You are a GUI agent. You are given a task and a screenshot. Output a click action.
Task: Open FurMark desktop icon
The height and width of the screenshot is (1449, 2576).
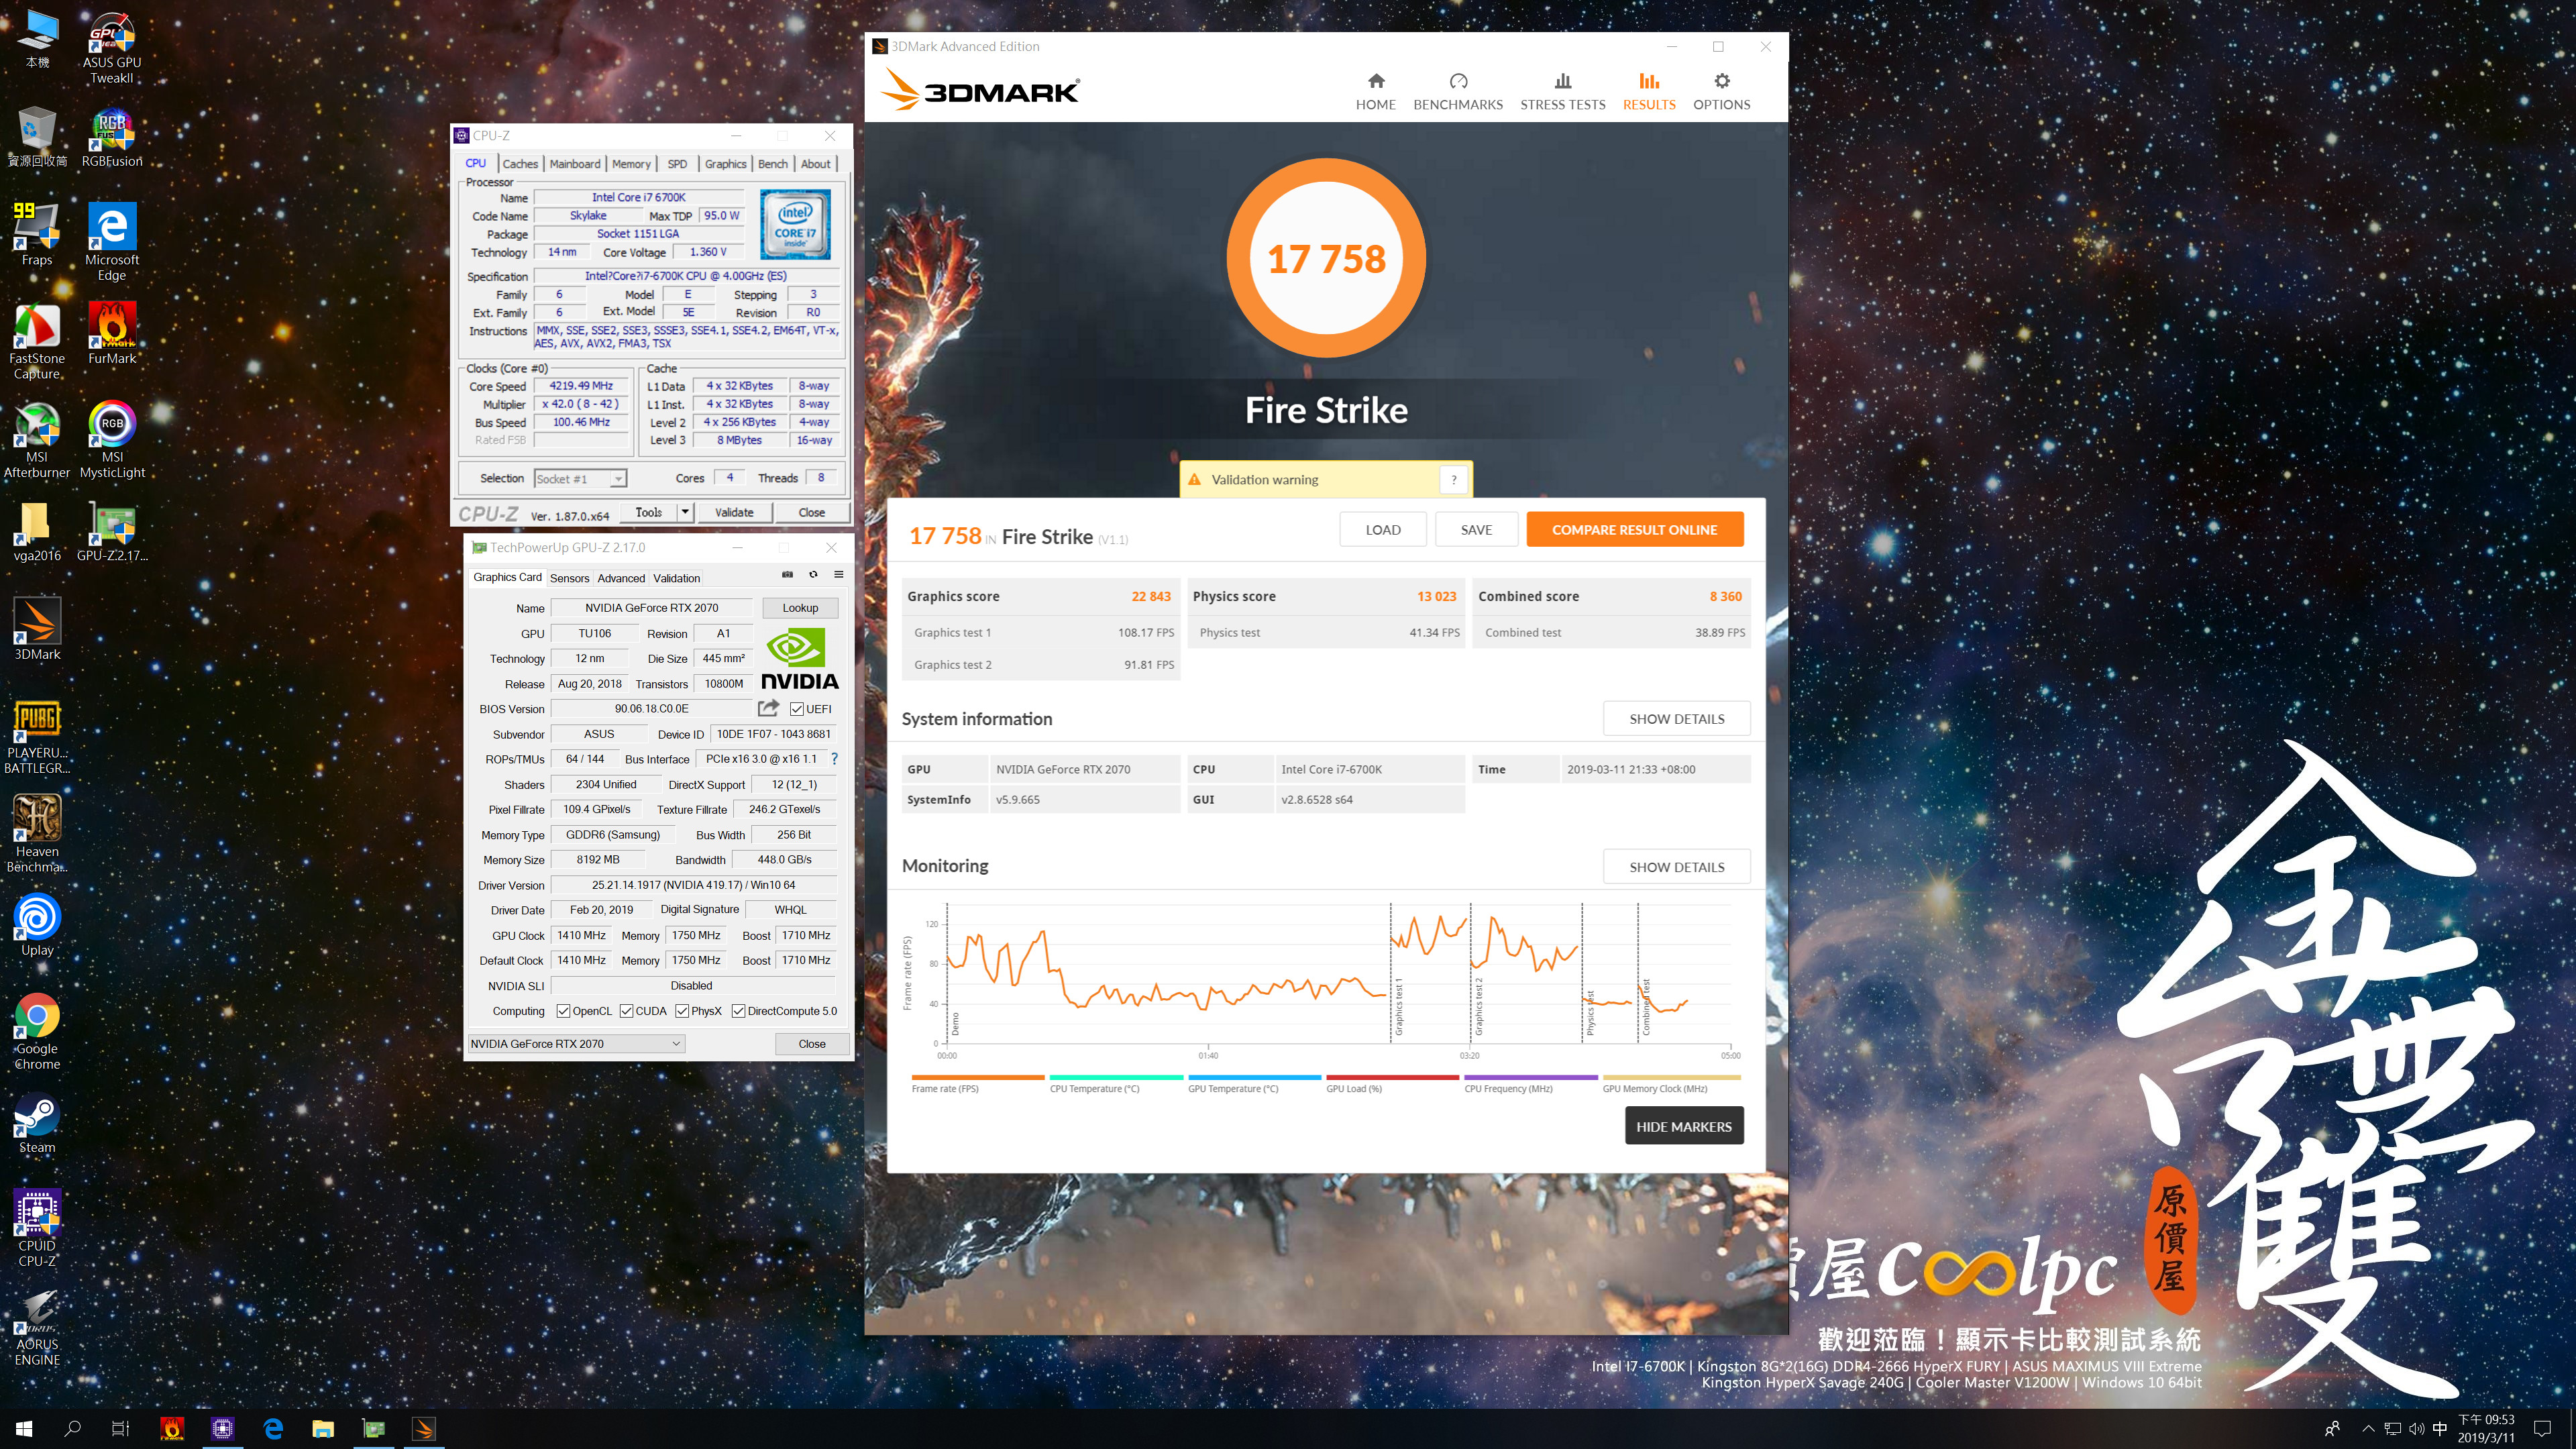click(x=112, y=334)
